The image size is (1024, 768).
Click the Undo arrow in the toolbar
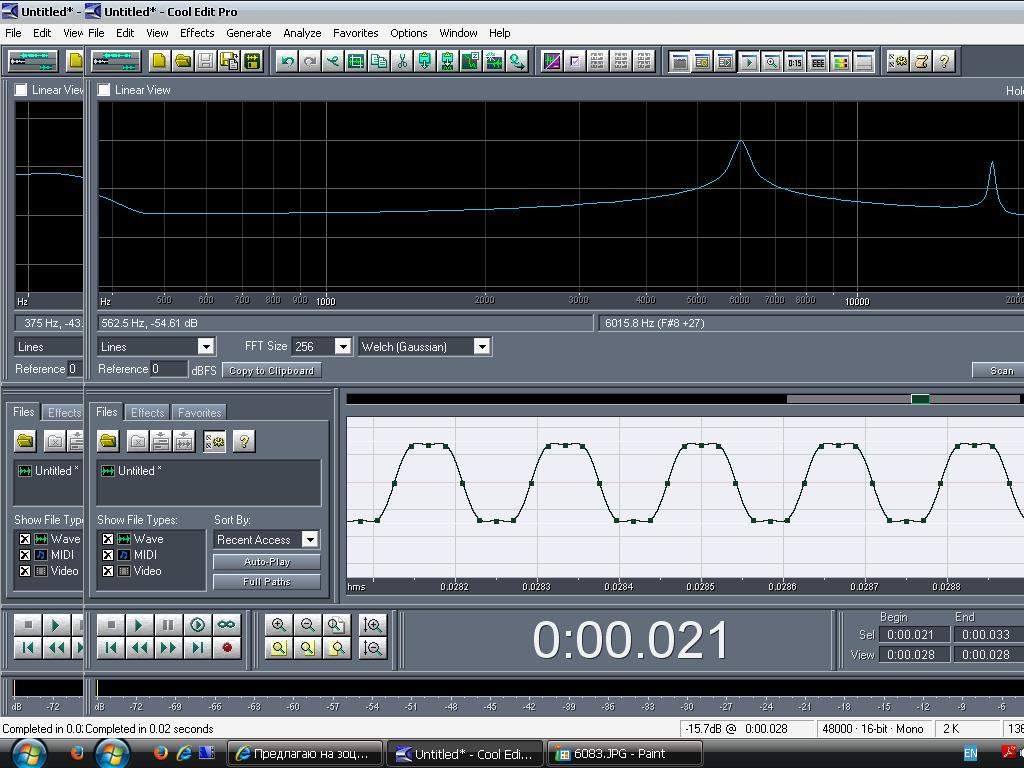coord(287,61)
